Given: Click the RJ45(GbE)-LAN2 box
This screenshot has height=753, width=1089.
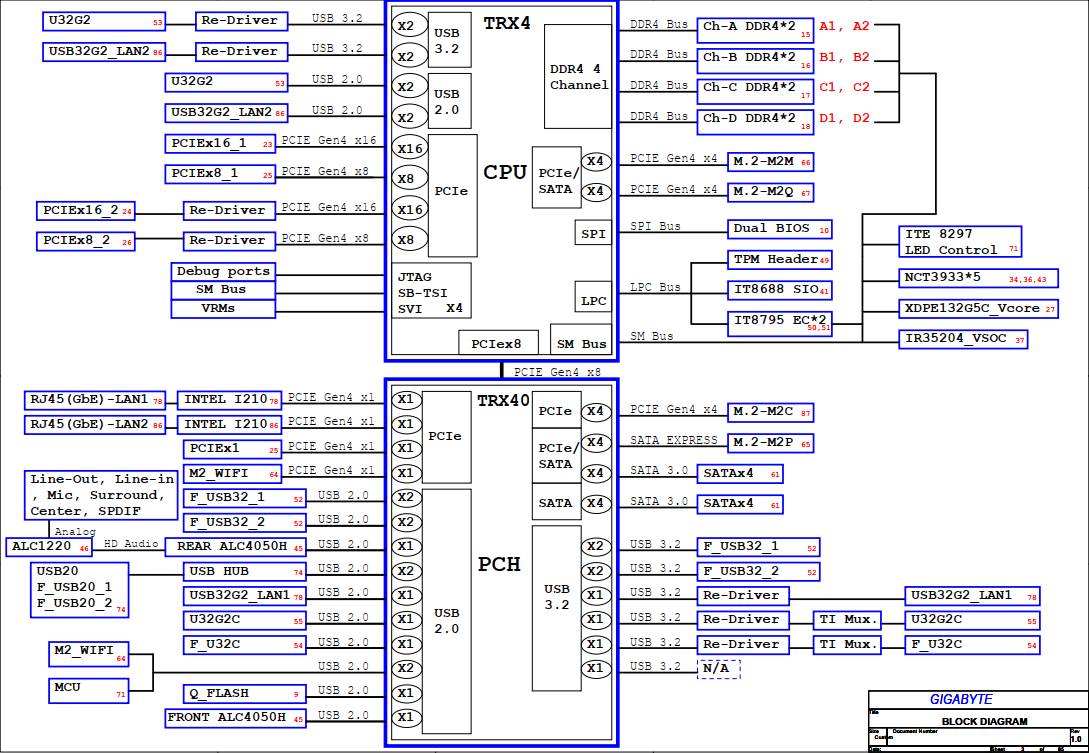Looking at the screenshot, I should click(x=94, y=424).
